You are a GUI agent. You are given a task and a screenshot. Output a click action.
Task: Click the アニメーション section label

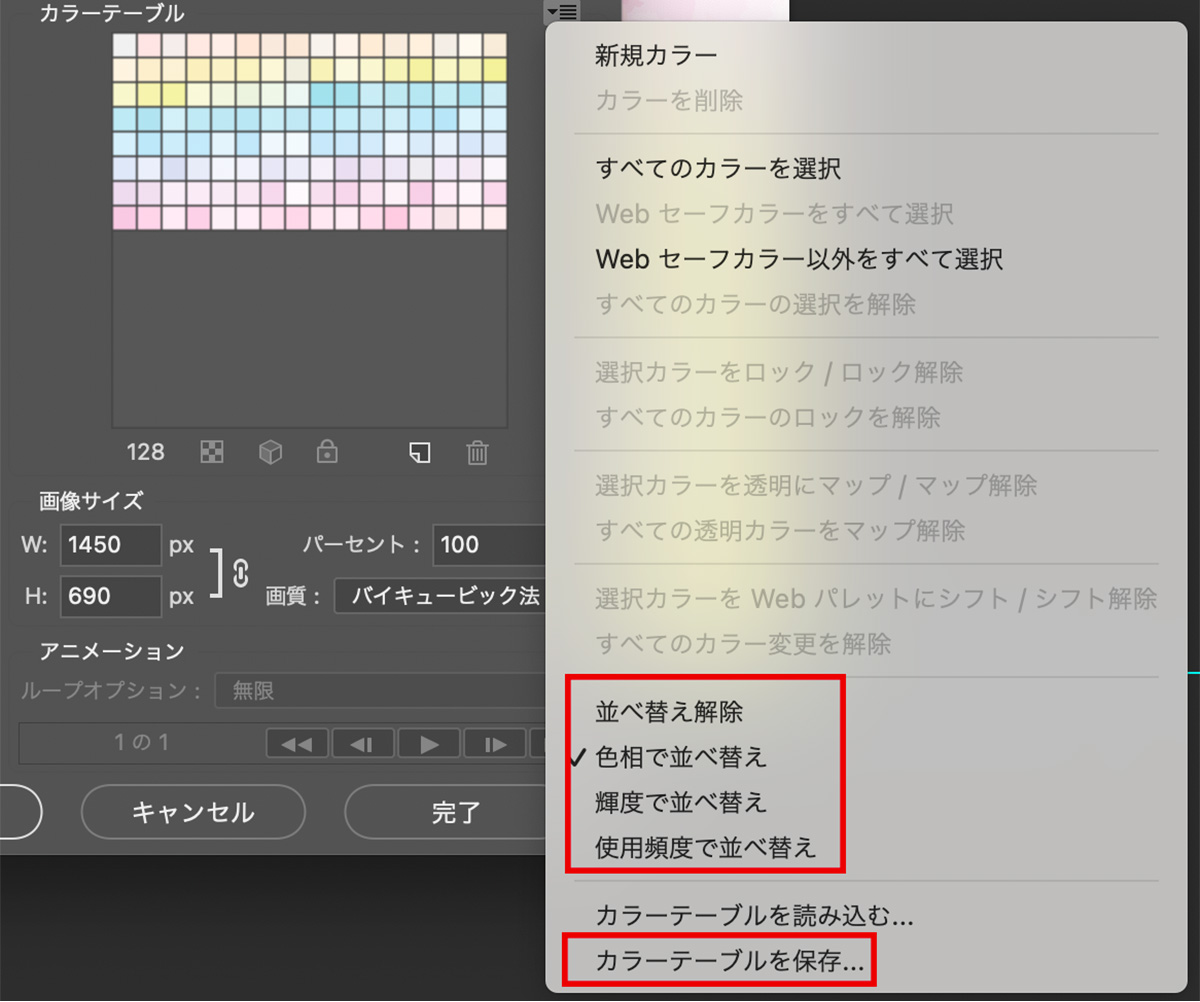coord(112,651)
